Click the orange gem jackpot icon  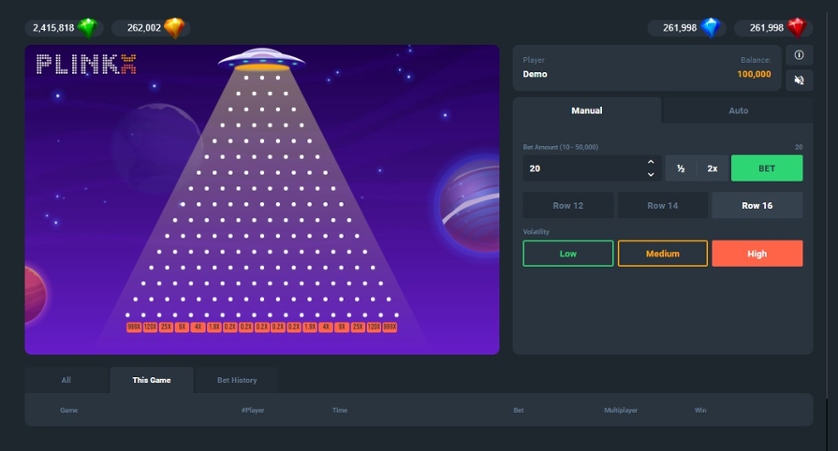tap(175, 28)
